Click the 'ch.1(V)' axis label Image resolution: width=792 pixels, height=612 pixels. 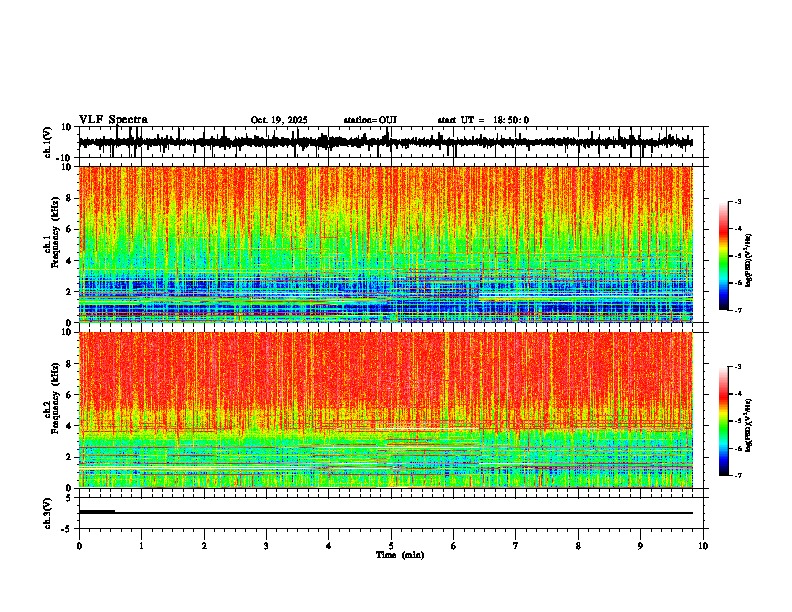pos(48,142)
